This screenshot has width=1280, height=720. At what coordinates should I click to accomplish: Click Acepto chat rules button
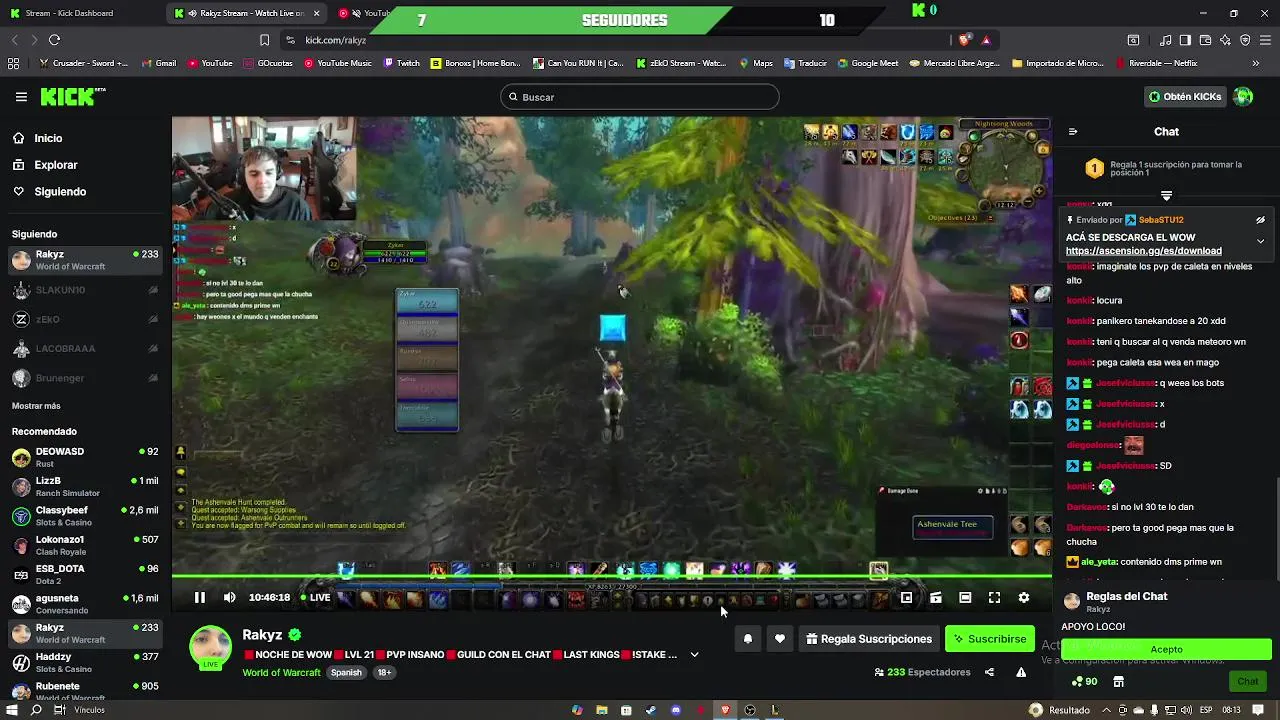1166,649
